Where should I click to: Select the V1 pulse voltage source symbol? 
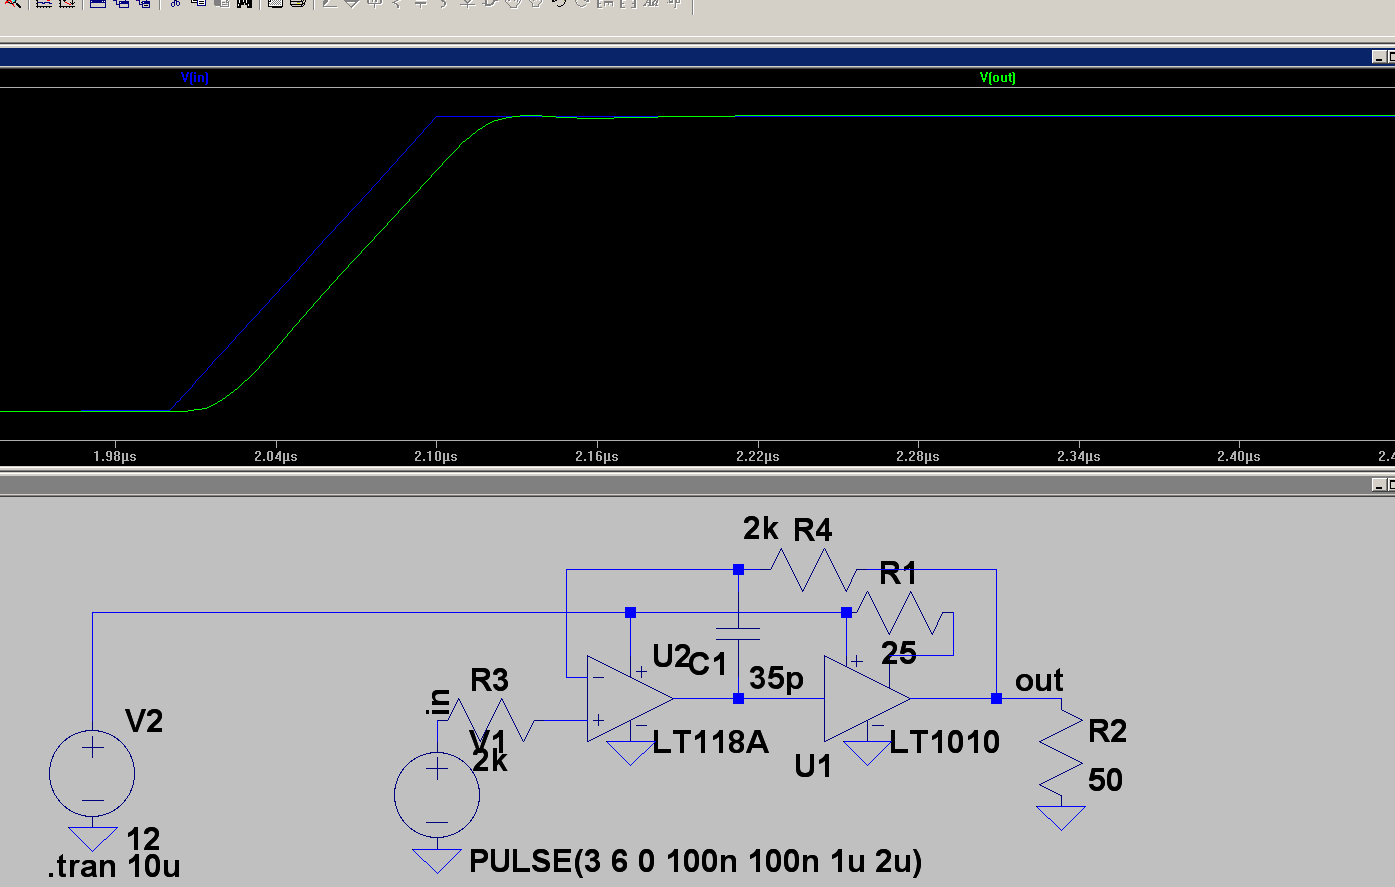pyautogui.click(x=437, y=796)
